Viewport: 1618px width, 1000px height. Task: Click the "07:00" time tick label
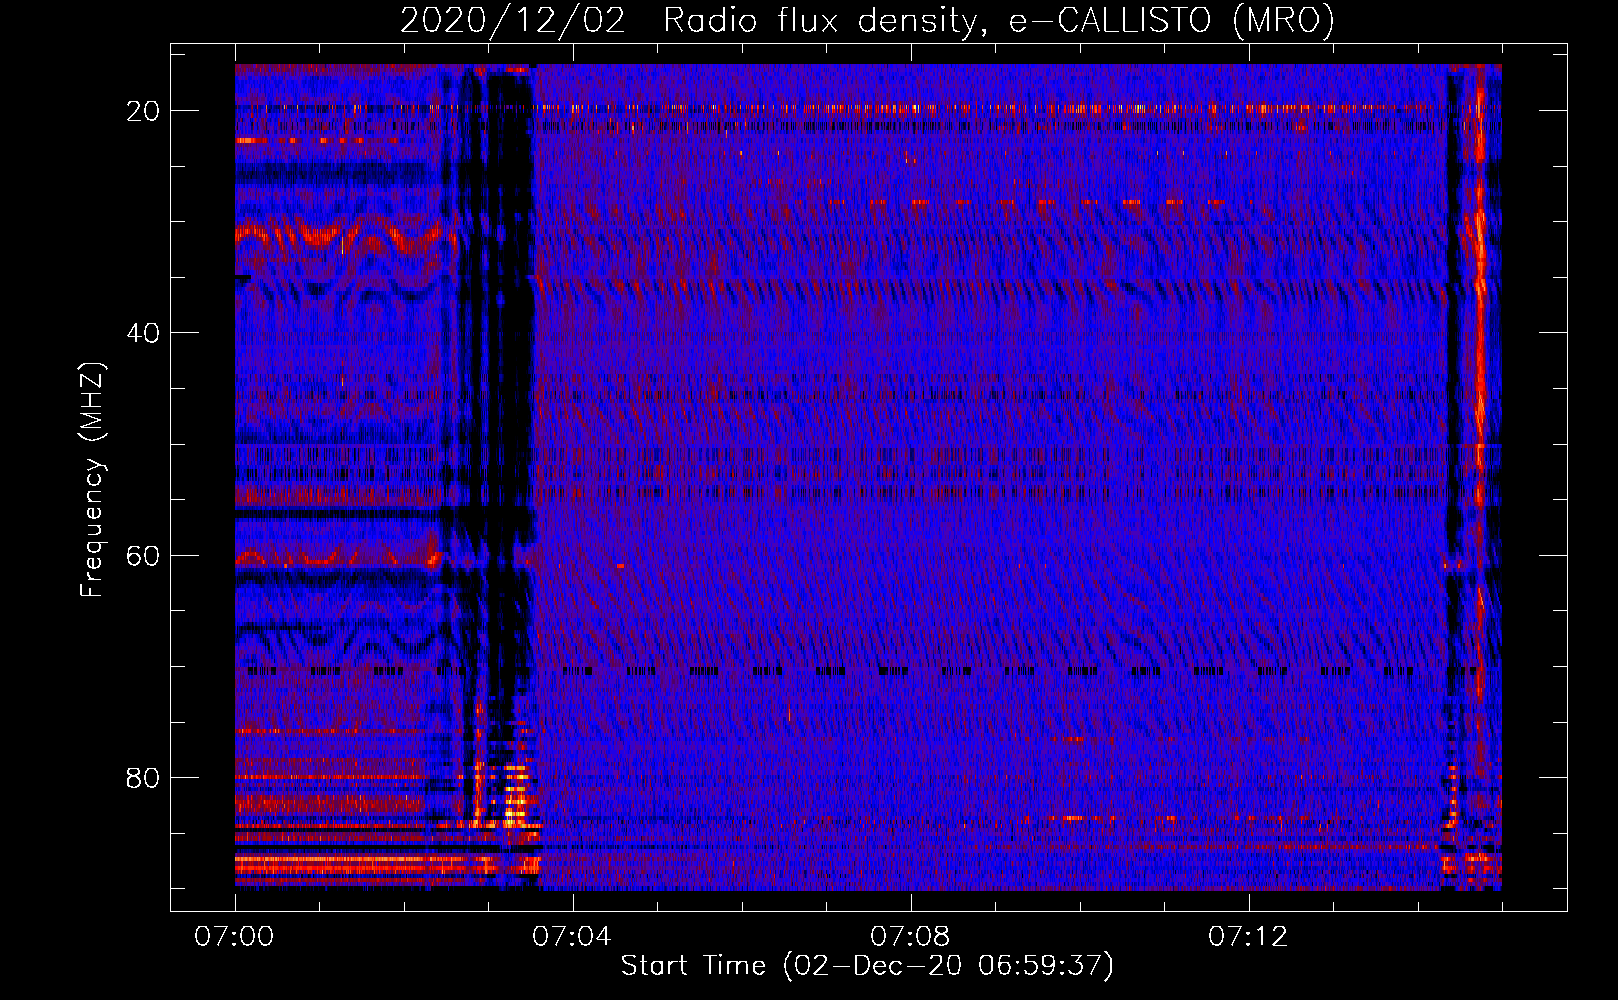pos(234,936)
